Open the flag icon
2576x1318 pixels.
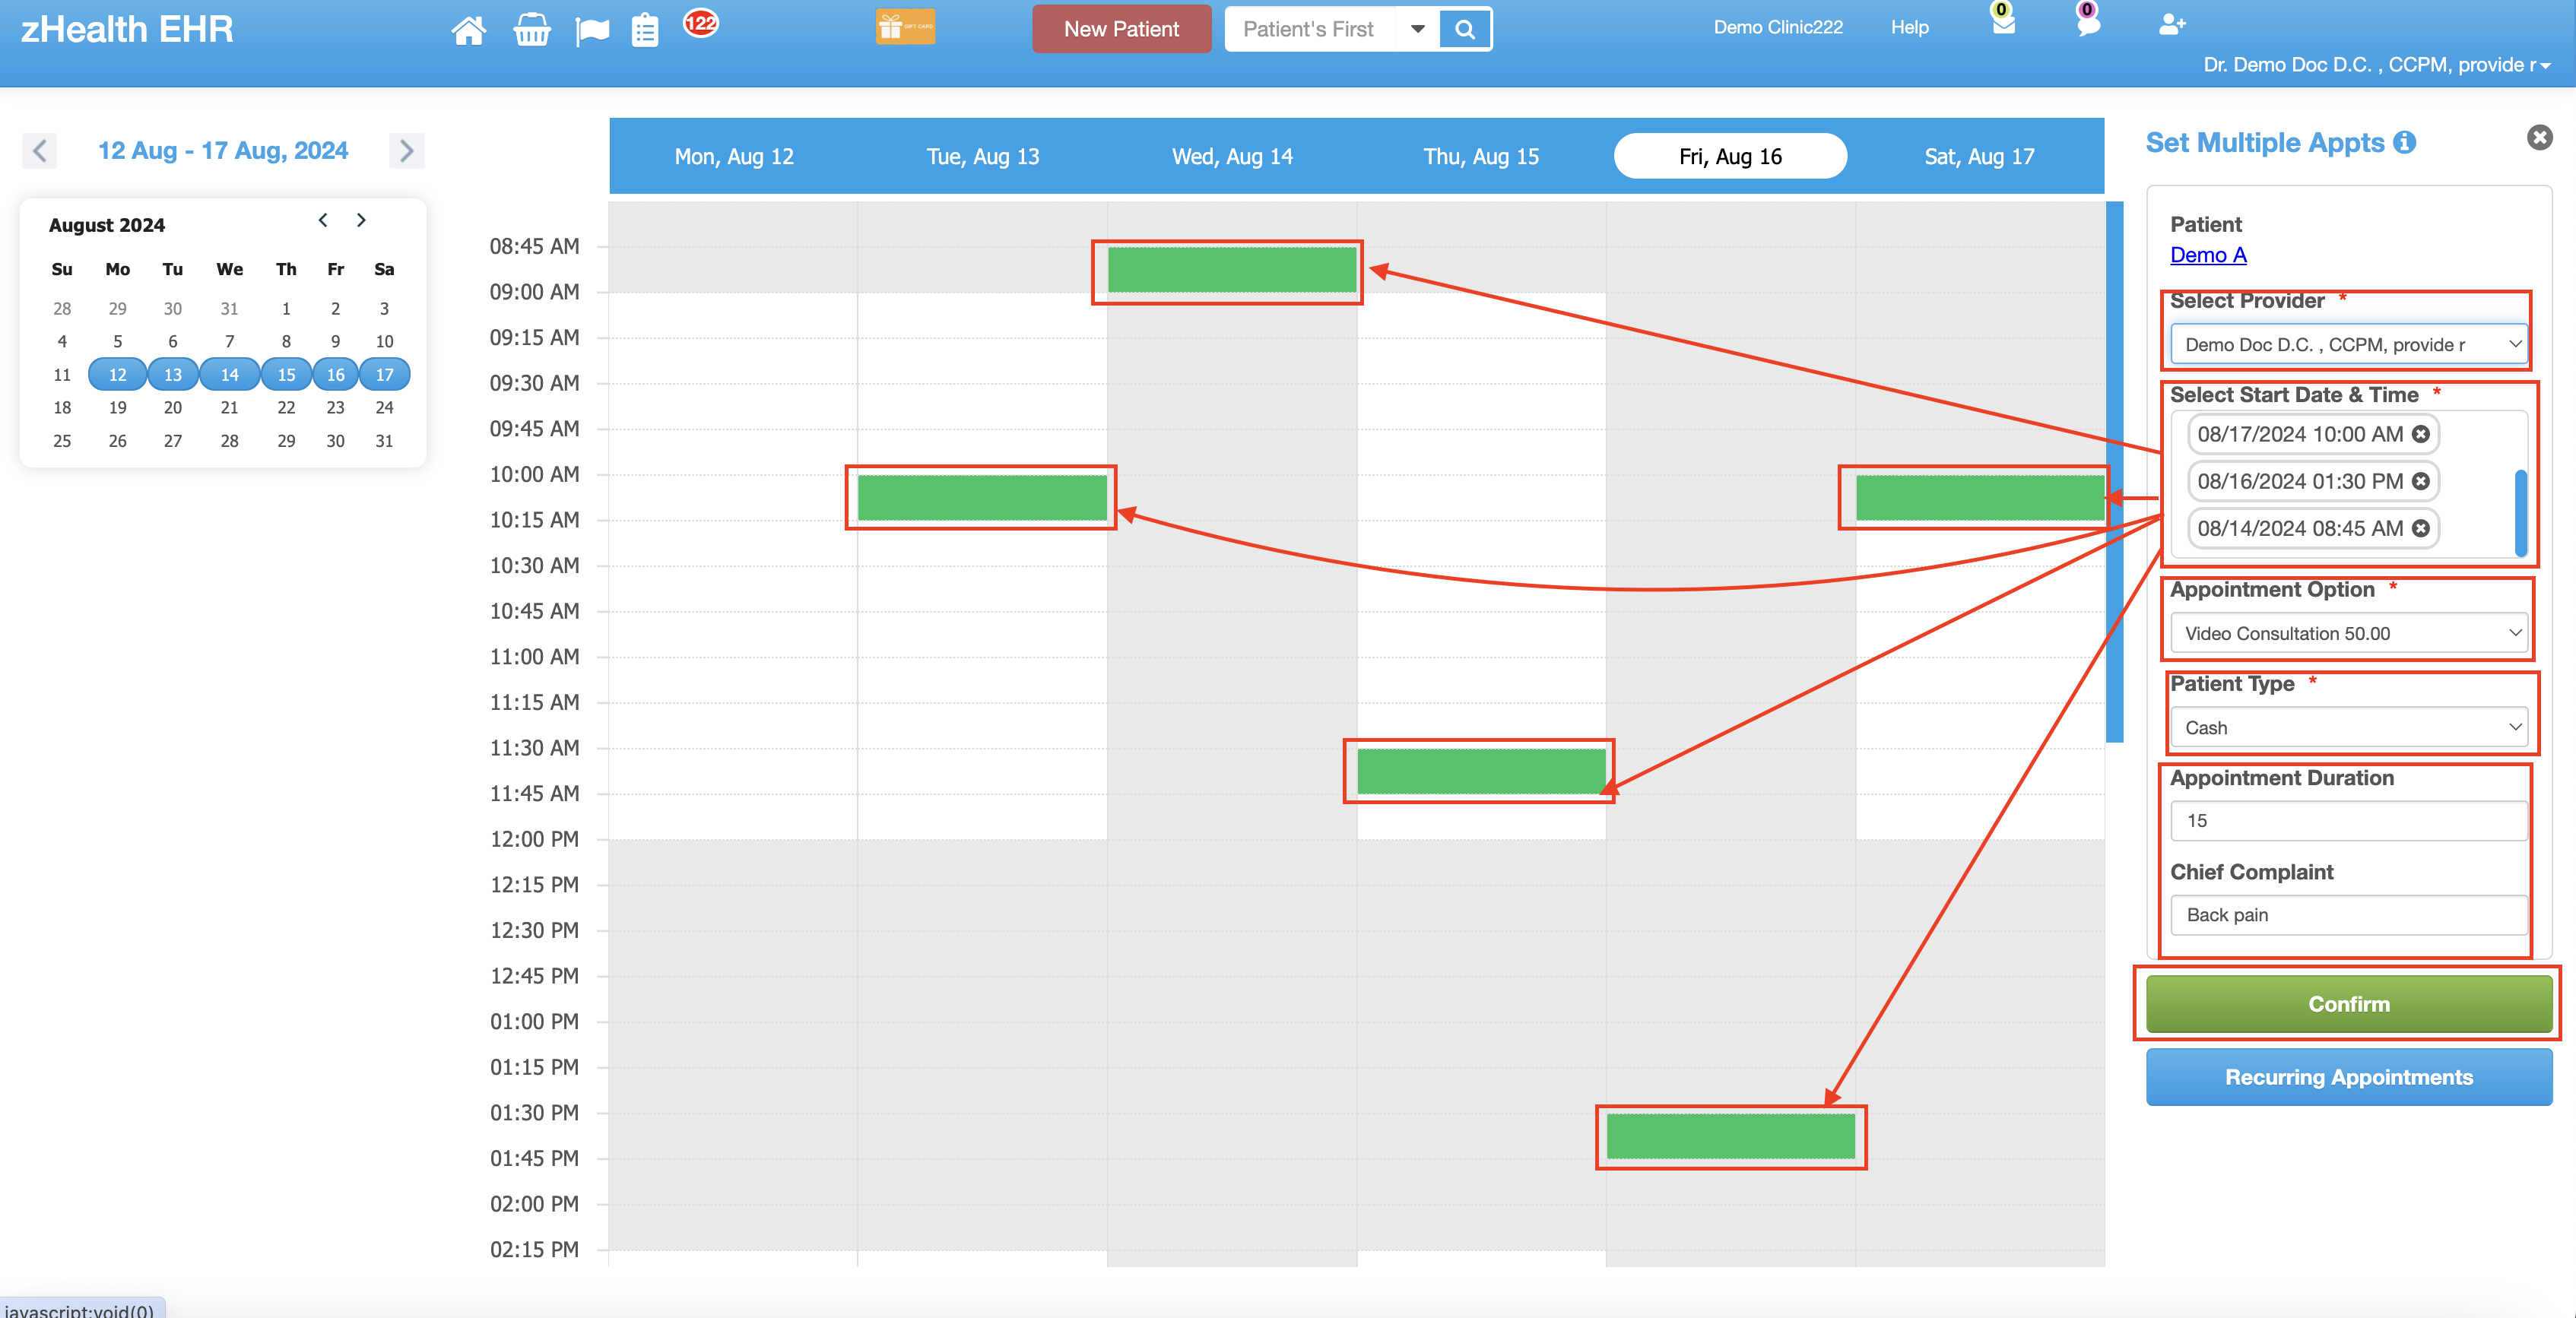coord(592,31)
